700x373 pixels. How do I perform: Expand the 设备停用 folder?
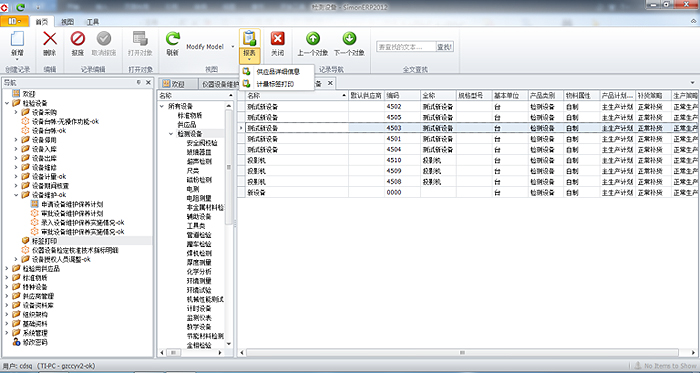(16, 140)
